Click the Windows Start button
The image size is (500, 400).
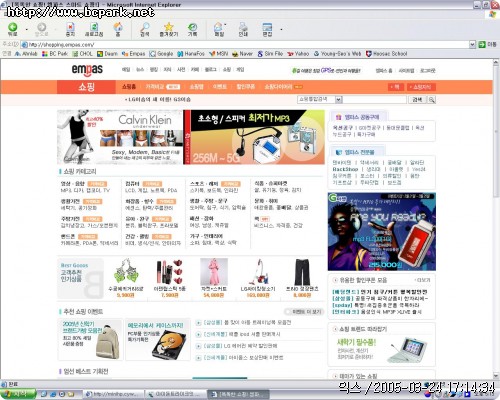coord(18,394)
